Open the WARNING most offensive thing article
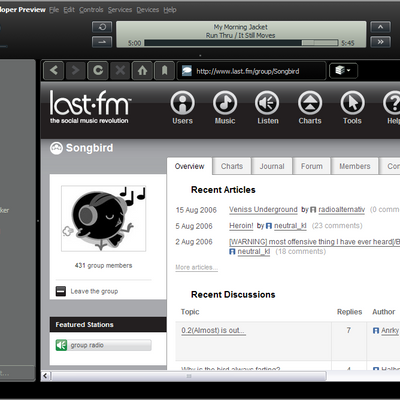Screen dimensions: 400x400 click(314, 242)
